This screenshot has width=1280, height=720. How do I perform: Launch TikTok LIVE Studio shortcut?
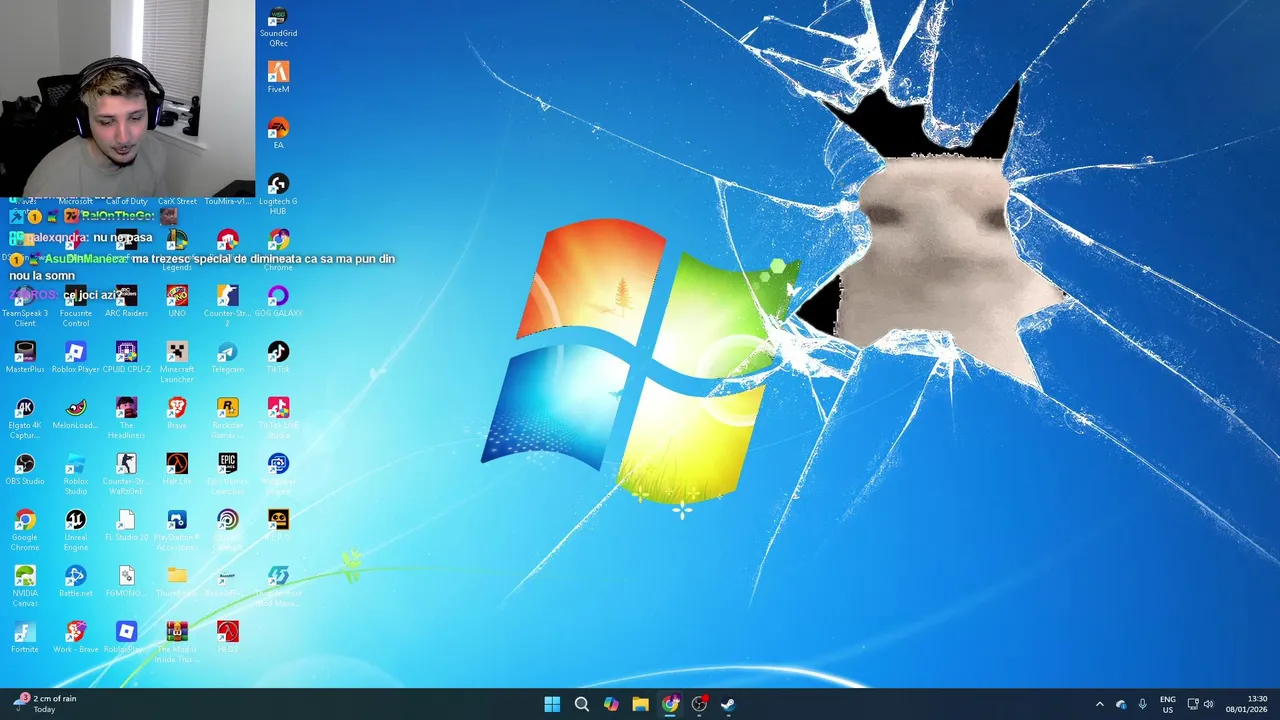pyautogui.click(x=278, y=417)
